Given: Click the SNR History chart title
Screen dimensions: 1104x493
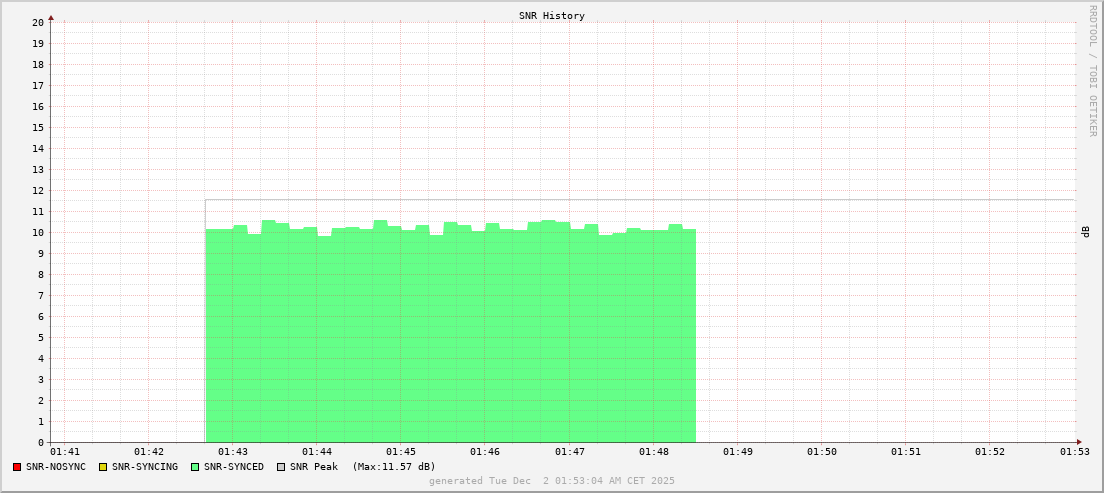Looking at the screenshot, I should (552, 16).
